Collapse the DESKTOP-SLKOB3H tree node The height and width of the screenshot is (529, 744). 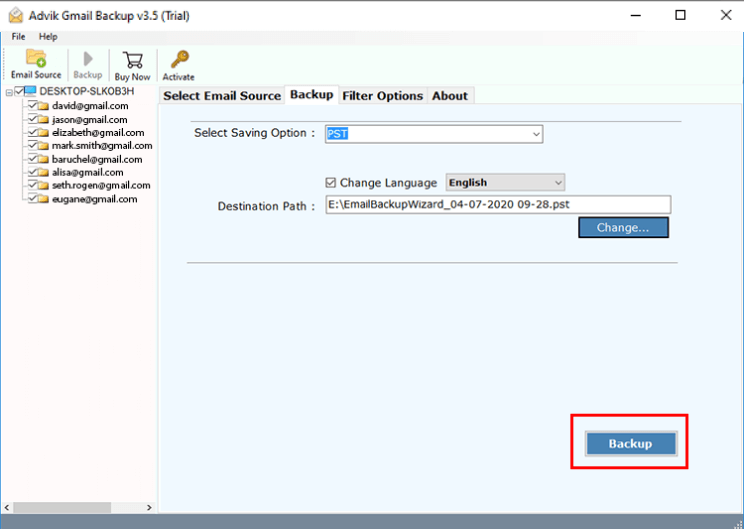tap(9, 93)
